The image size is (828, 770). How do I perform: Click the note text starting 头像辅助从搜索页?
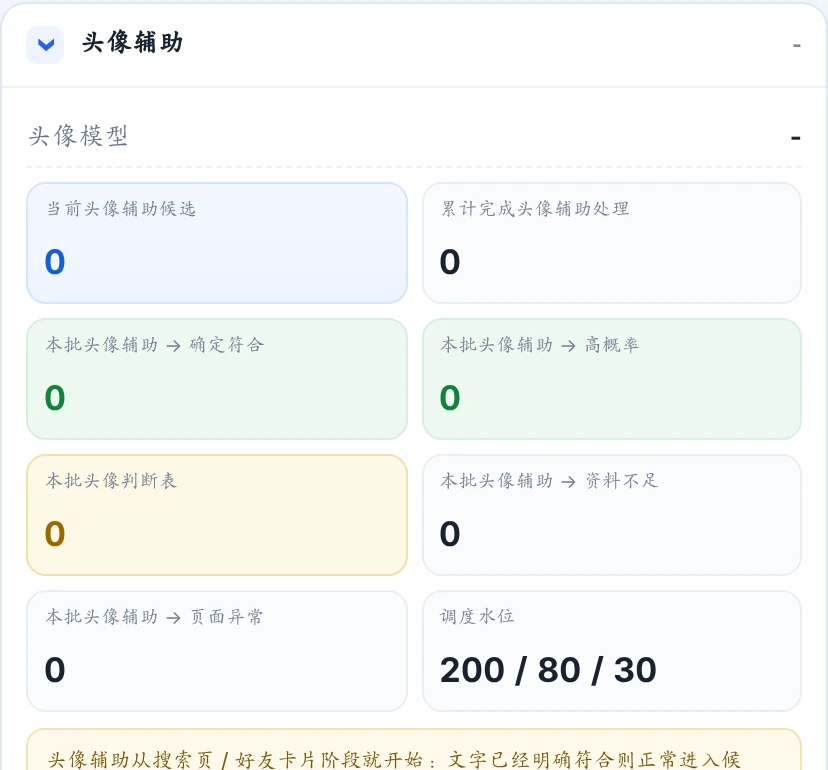pos(394,759)
